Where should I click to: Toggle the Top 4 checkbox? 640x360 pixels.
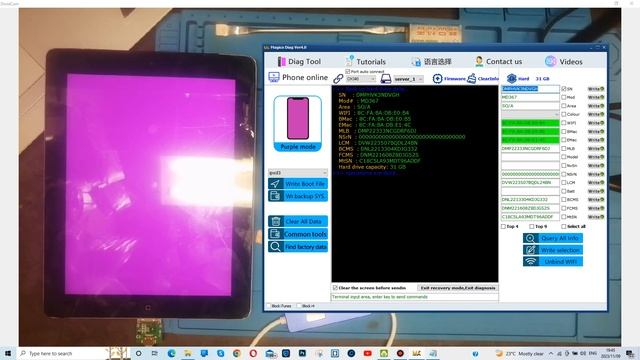503,226
